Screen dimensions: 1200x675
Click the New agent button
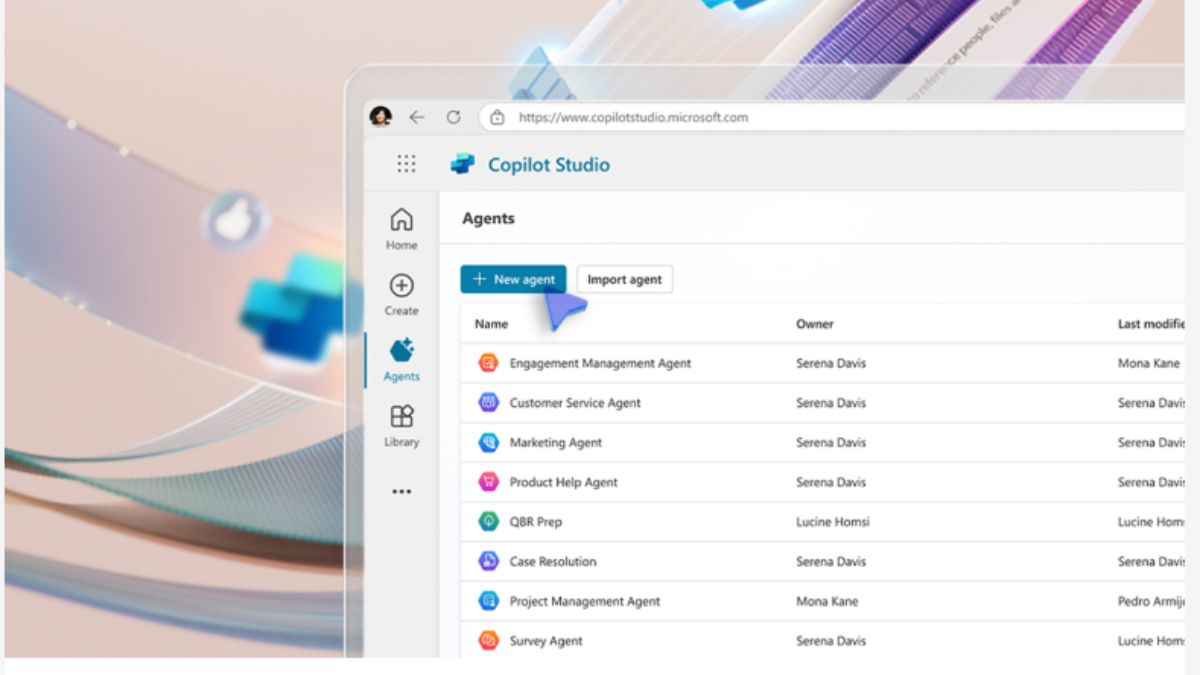click(x=513, y=280)
